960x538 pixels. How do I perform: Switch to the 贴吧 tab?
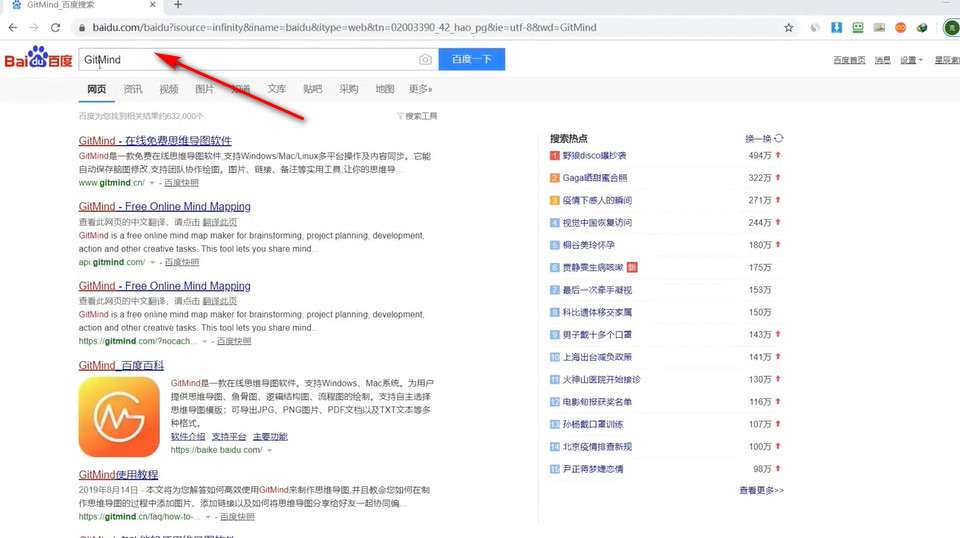(x=313, y=89)
